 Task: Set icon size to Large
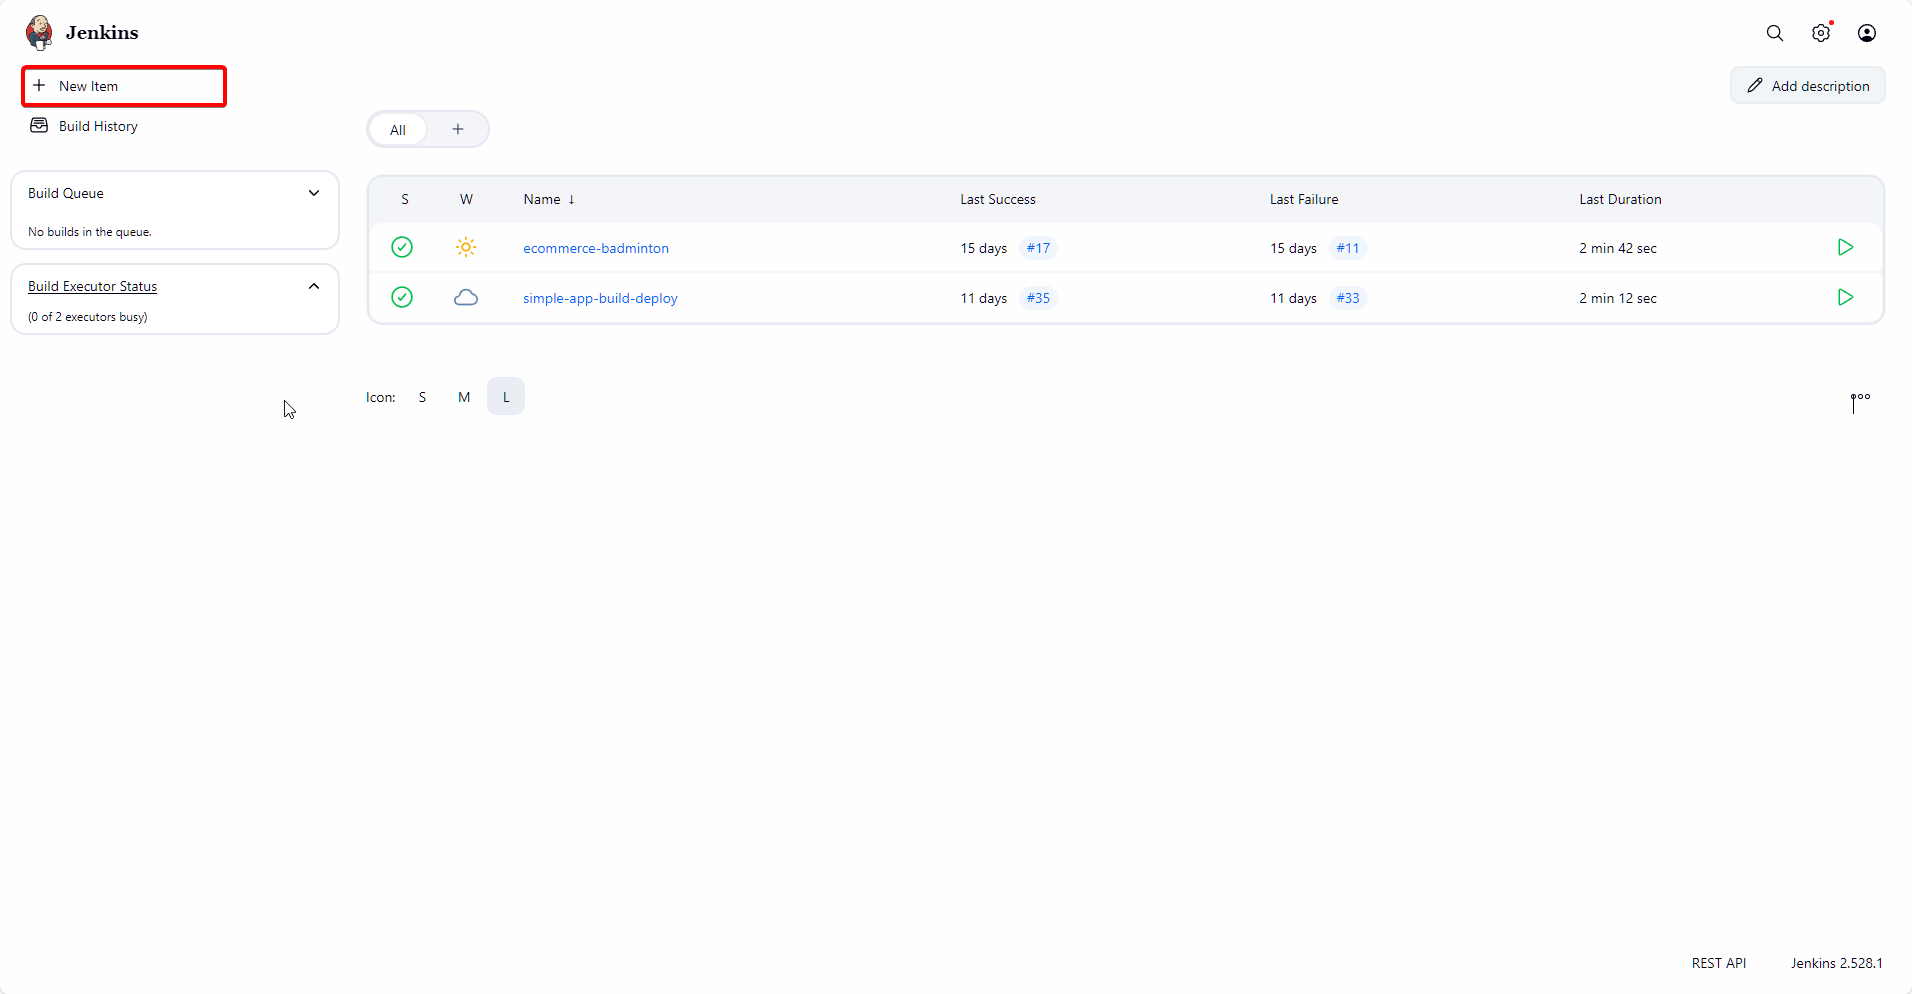tap(506, 397)
